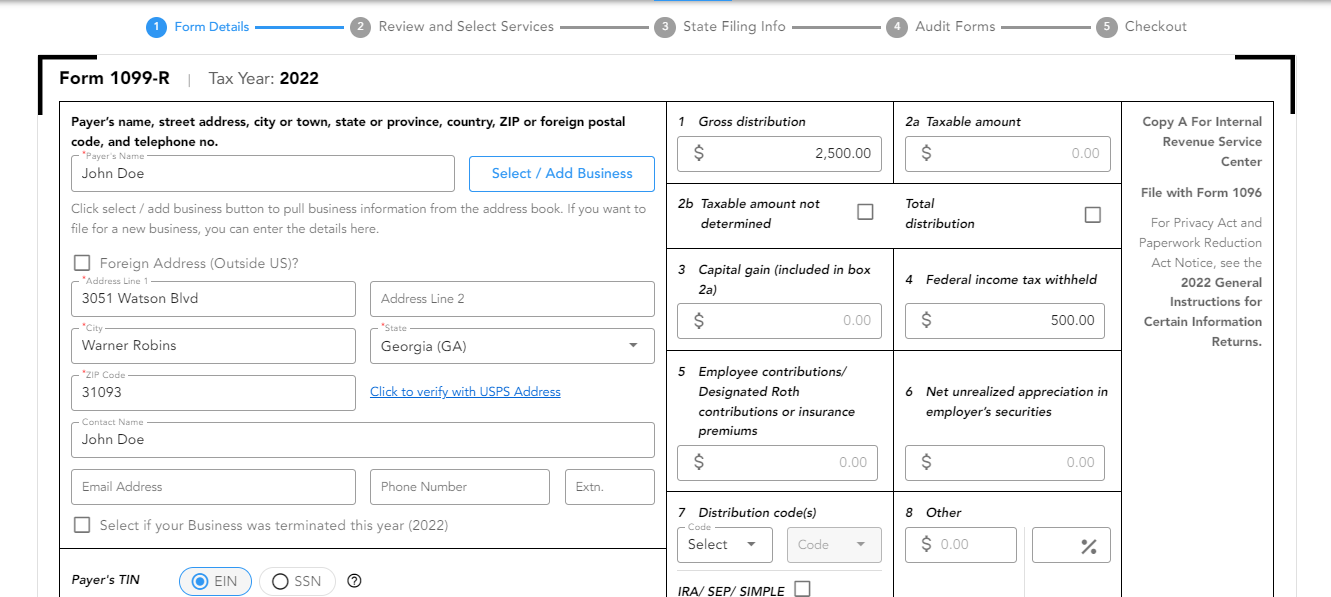Click the verify with USPS Address link
The height and width of the screenshot is (597, 1331).
click(465, 392)
